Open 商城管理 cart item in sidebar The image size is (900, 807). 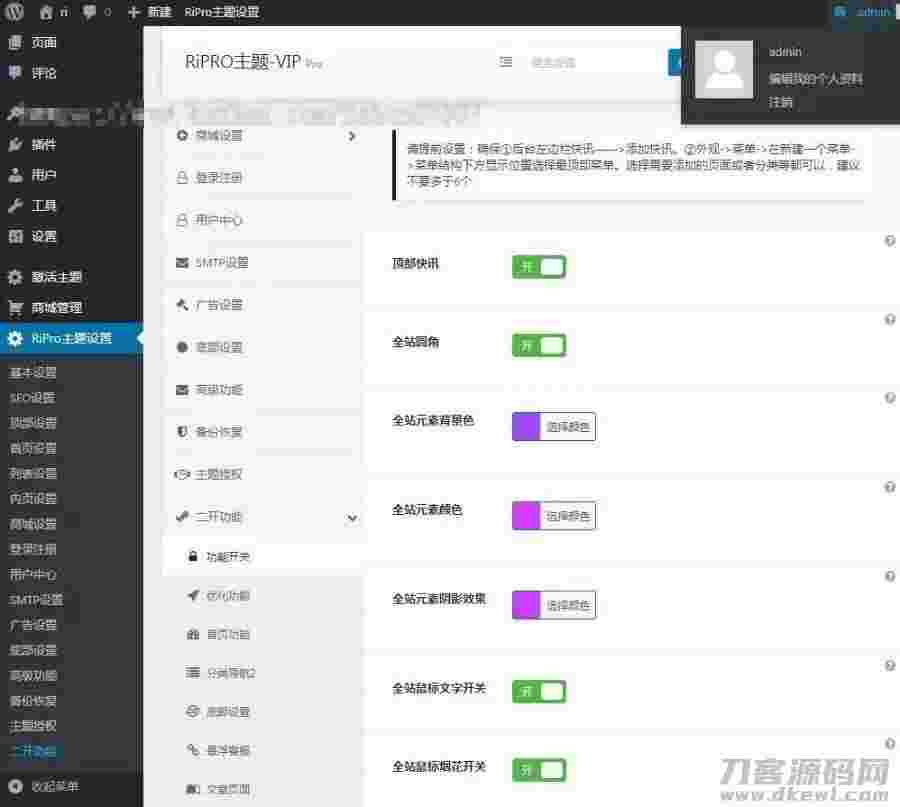[x=55, y=307]
